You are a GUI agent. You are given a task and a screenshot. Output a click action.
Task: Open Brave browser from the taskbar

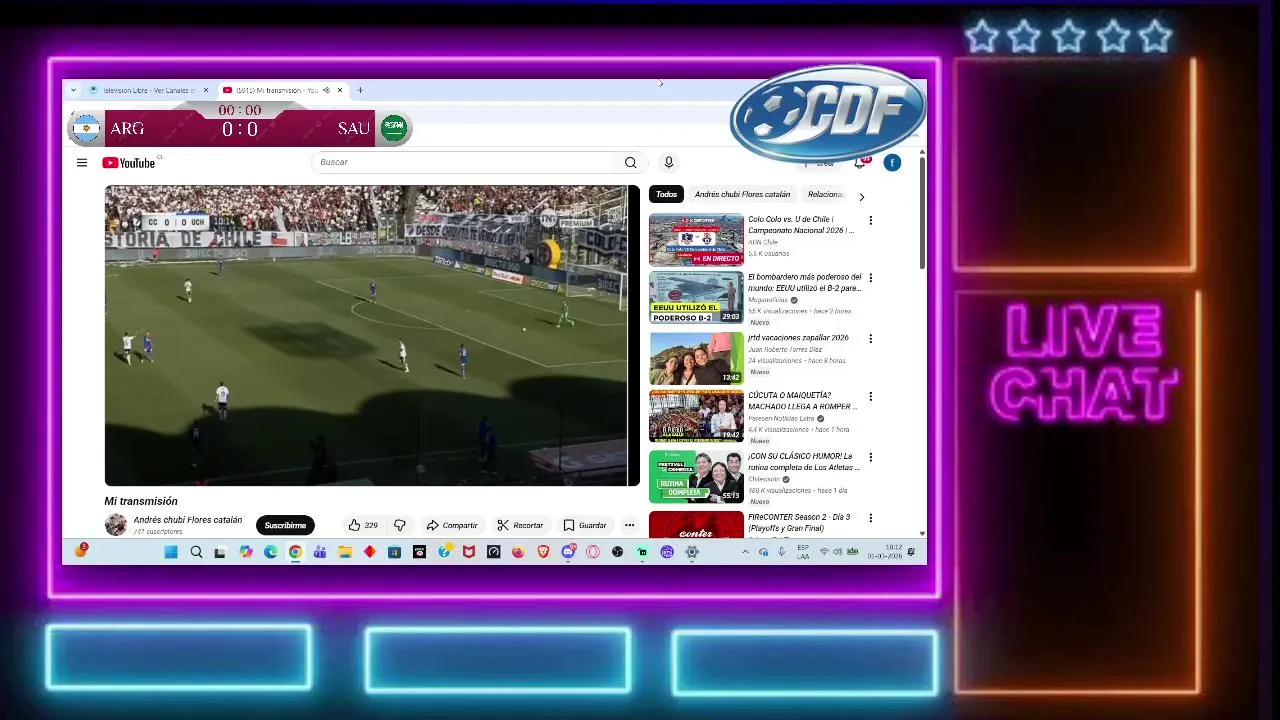point(543,552)
